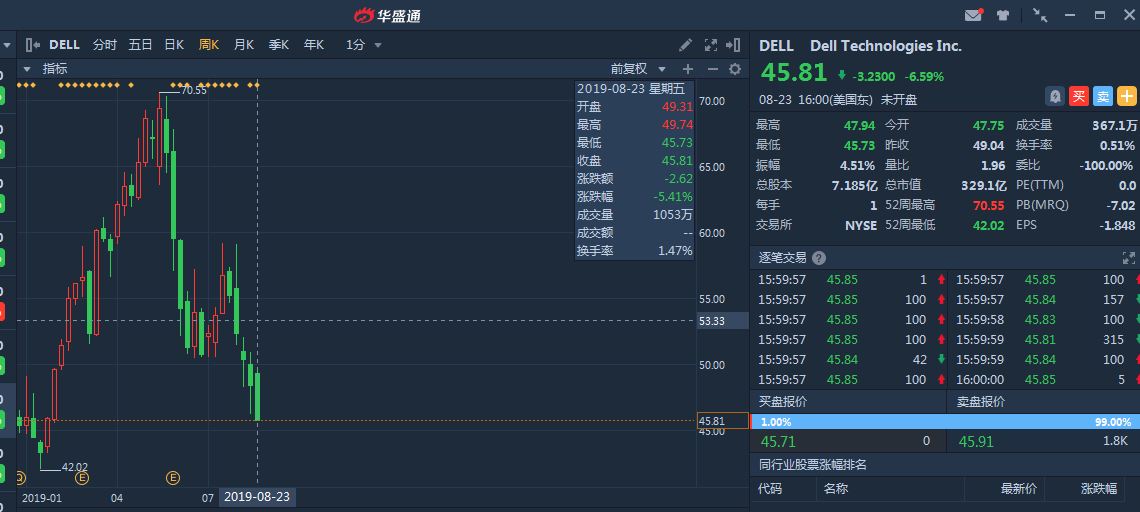Click the red 买 buy button
The width and height of the screenshot is (1140, 512).
[x=1079, y=96]
